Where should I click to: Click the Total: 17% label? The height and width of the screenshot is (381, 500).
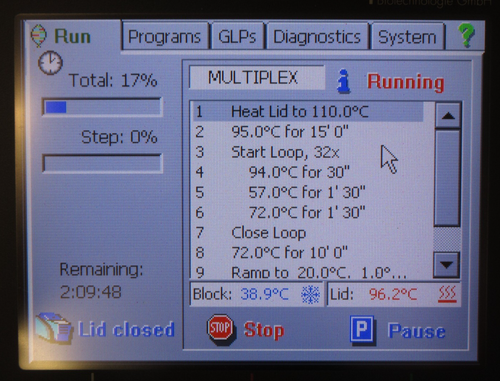pos(113,80)
